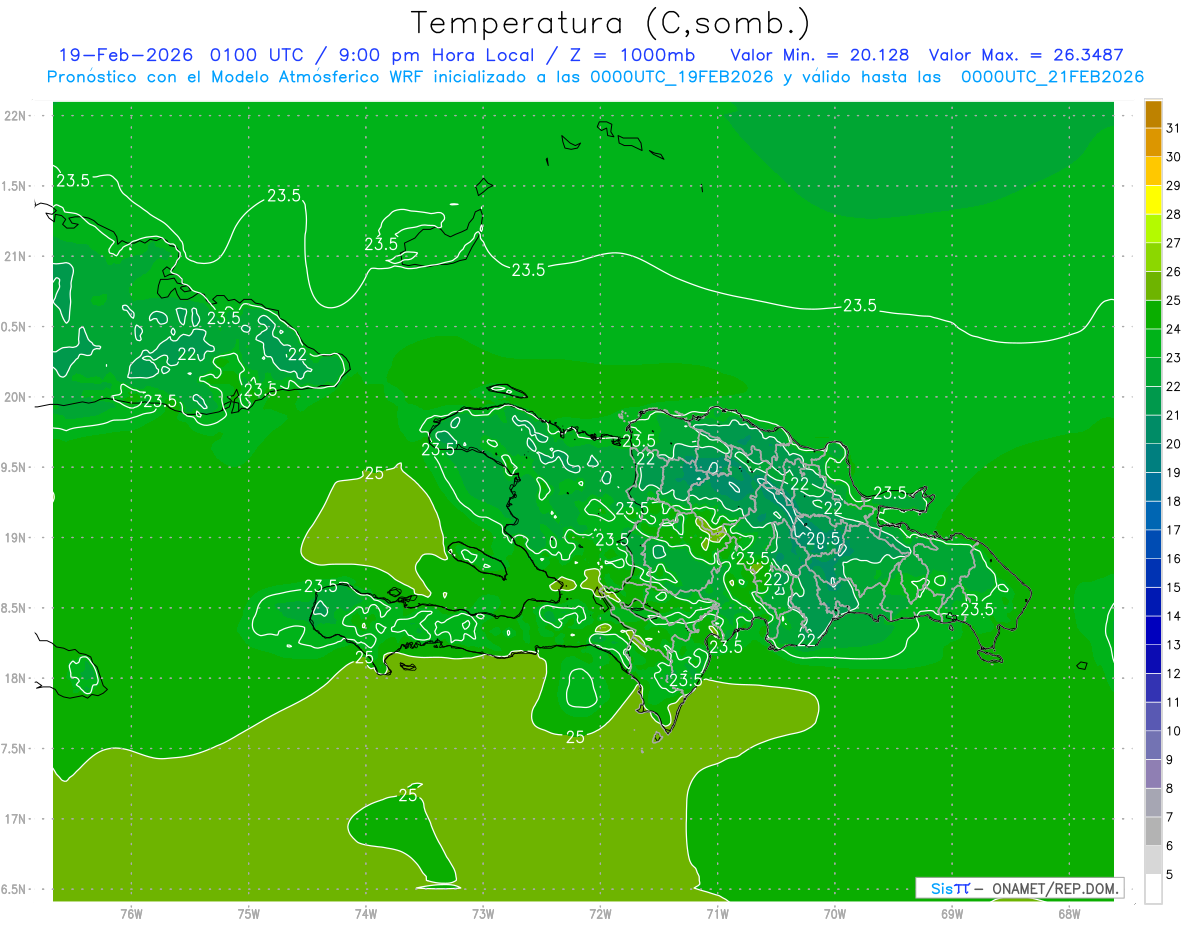This screenshot has width=1200, height=927.
Task: Click the '20.5' contour label on the map
Action: pos(823,539)
